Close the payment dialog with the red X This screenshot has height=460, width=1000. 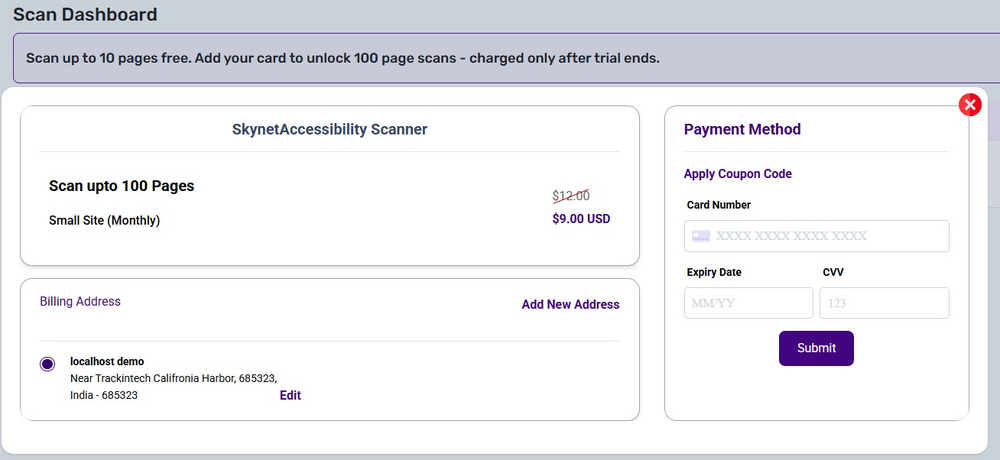pyautogui.click(x=969, y=105)
